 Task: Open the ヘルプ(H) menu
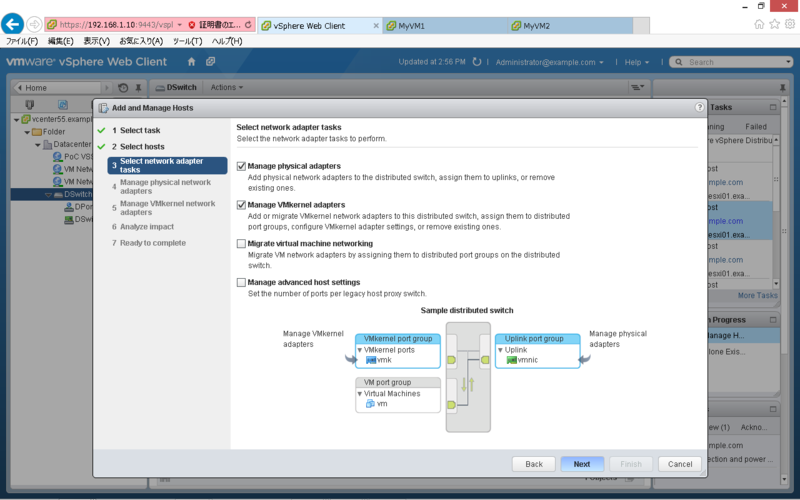(227, 41)
